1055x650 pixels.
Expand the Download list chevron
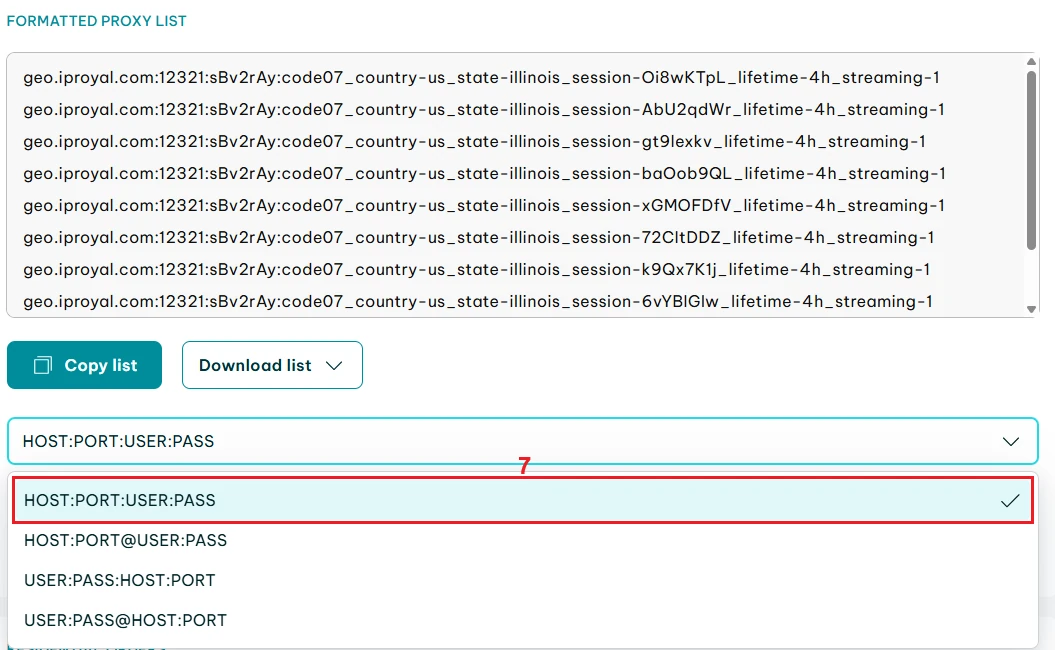[x=335, y=366]
